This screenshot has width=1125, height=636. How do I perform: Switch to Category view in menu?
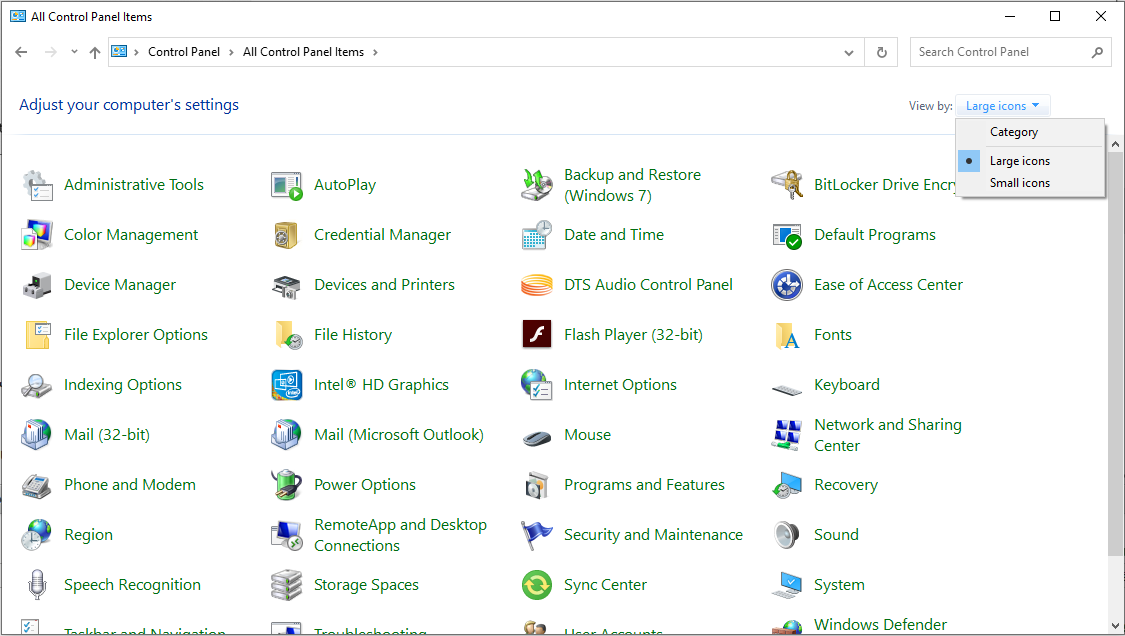1013,132
